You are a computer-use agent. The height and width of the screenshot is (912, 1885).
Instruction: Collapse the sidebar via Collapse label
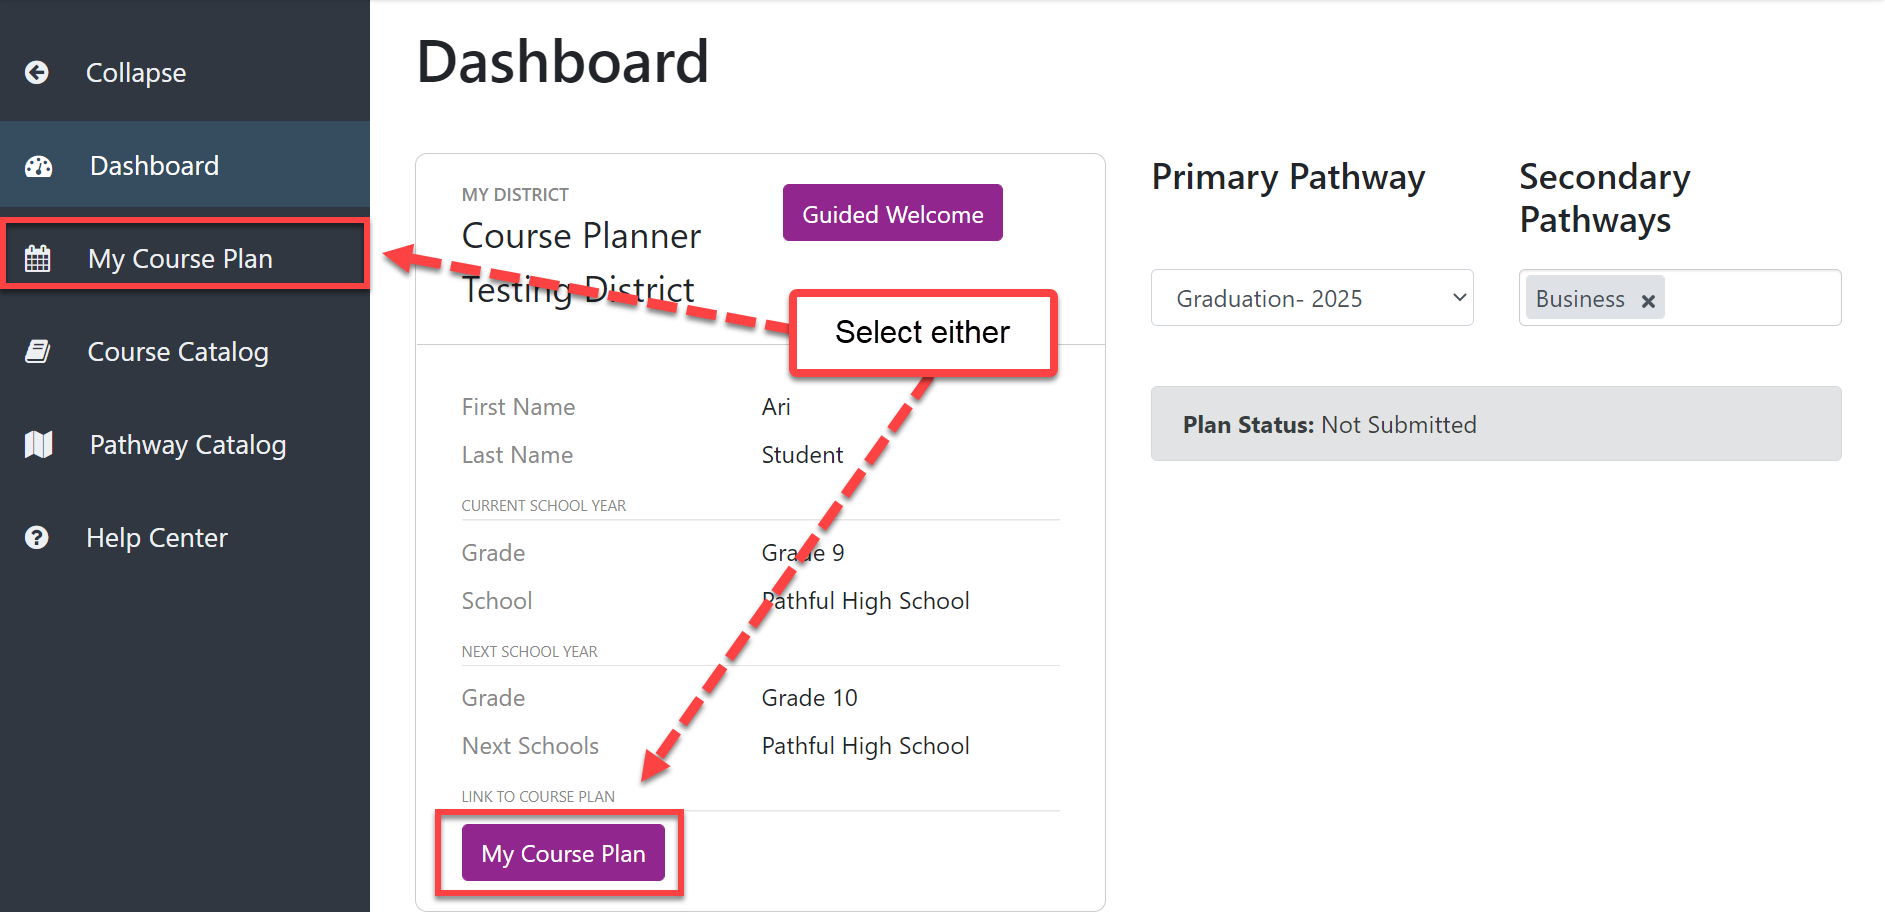pyautogui.click(x=136, y=73)
